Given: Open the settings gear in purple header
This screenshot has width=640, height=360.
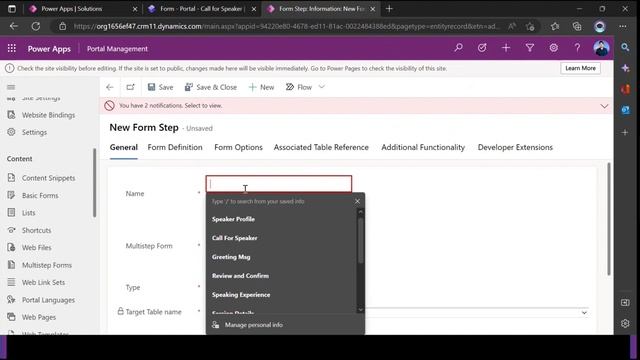Looking at the screenshot, I should pos(553,48).
